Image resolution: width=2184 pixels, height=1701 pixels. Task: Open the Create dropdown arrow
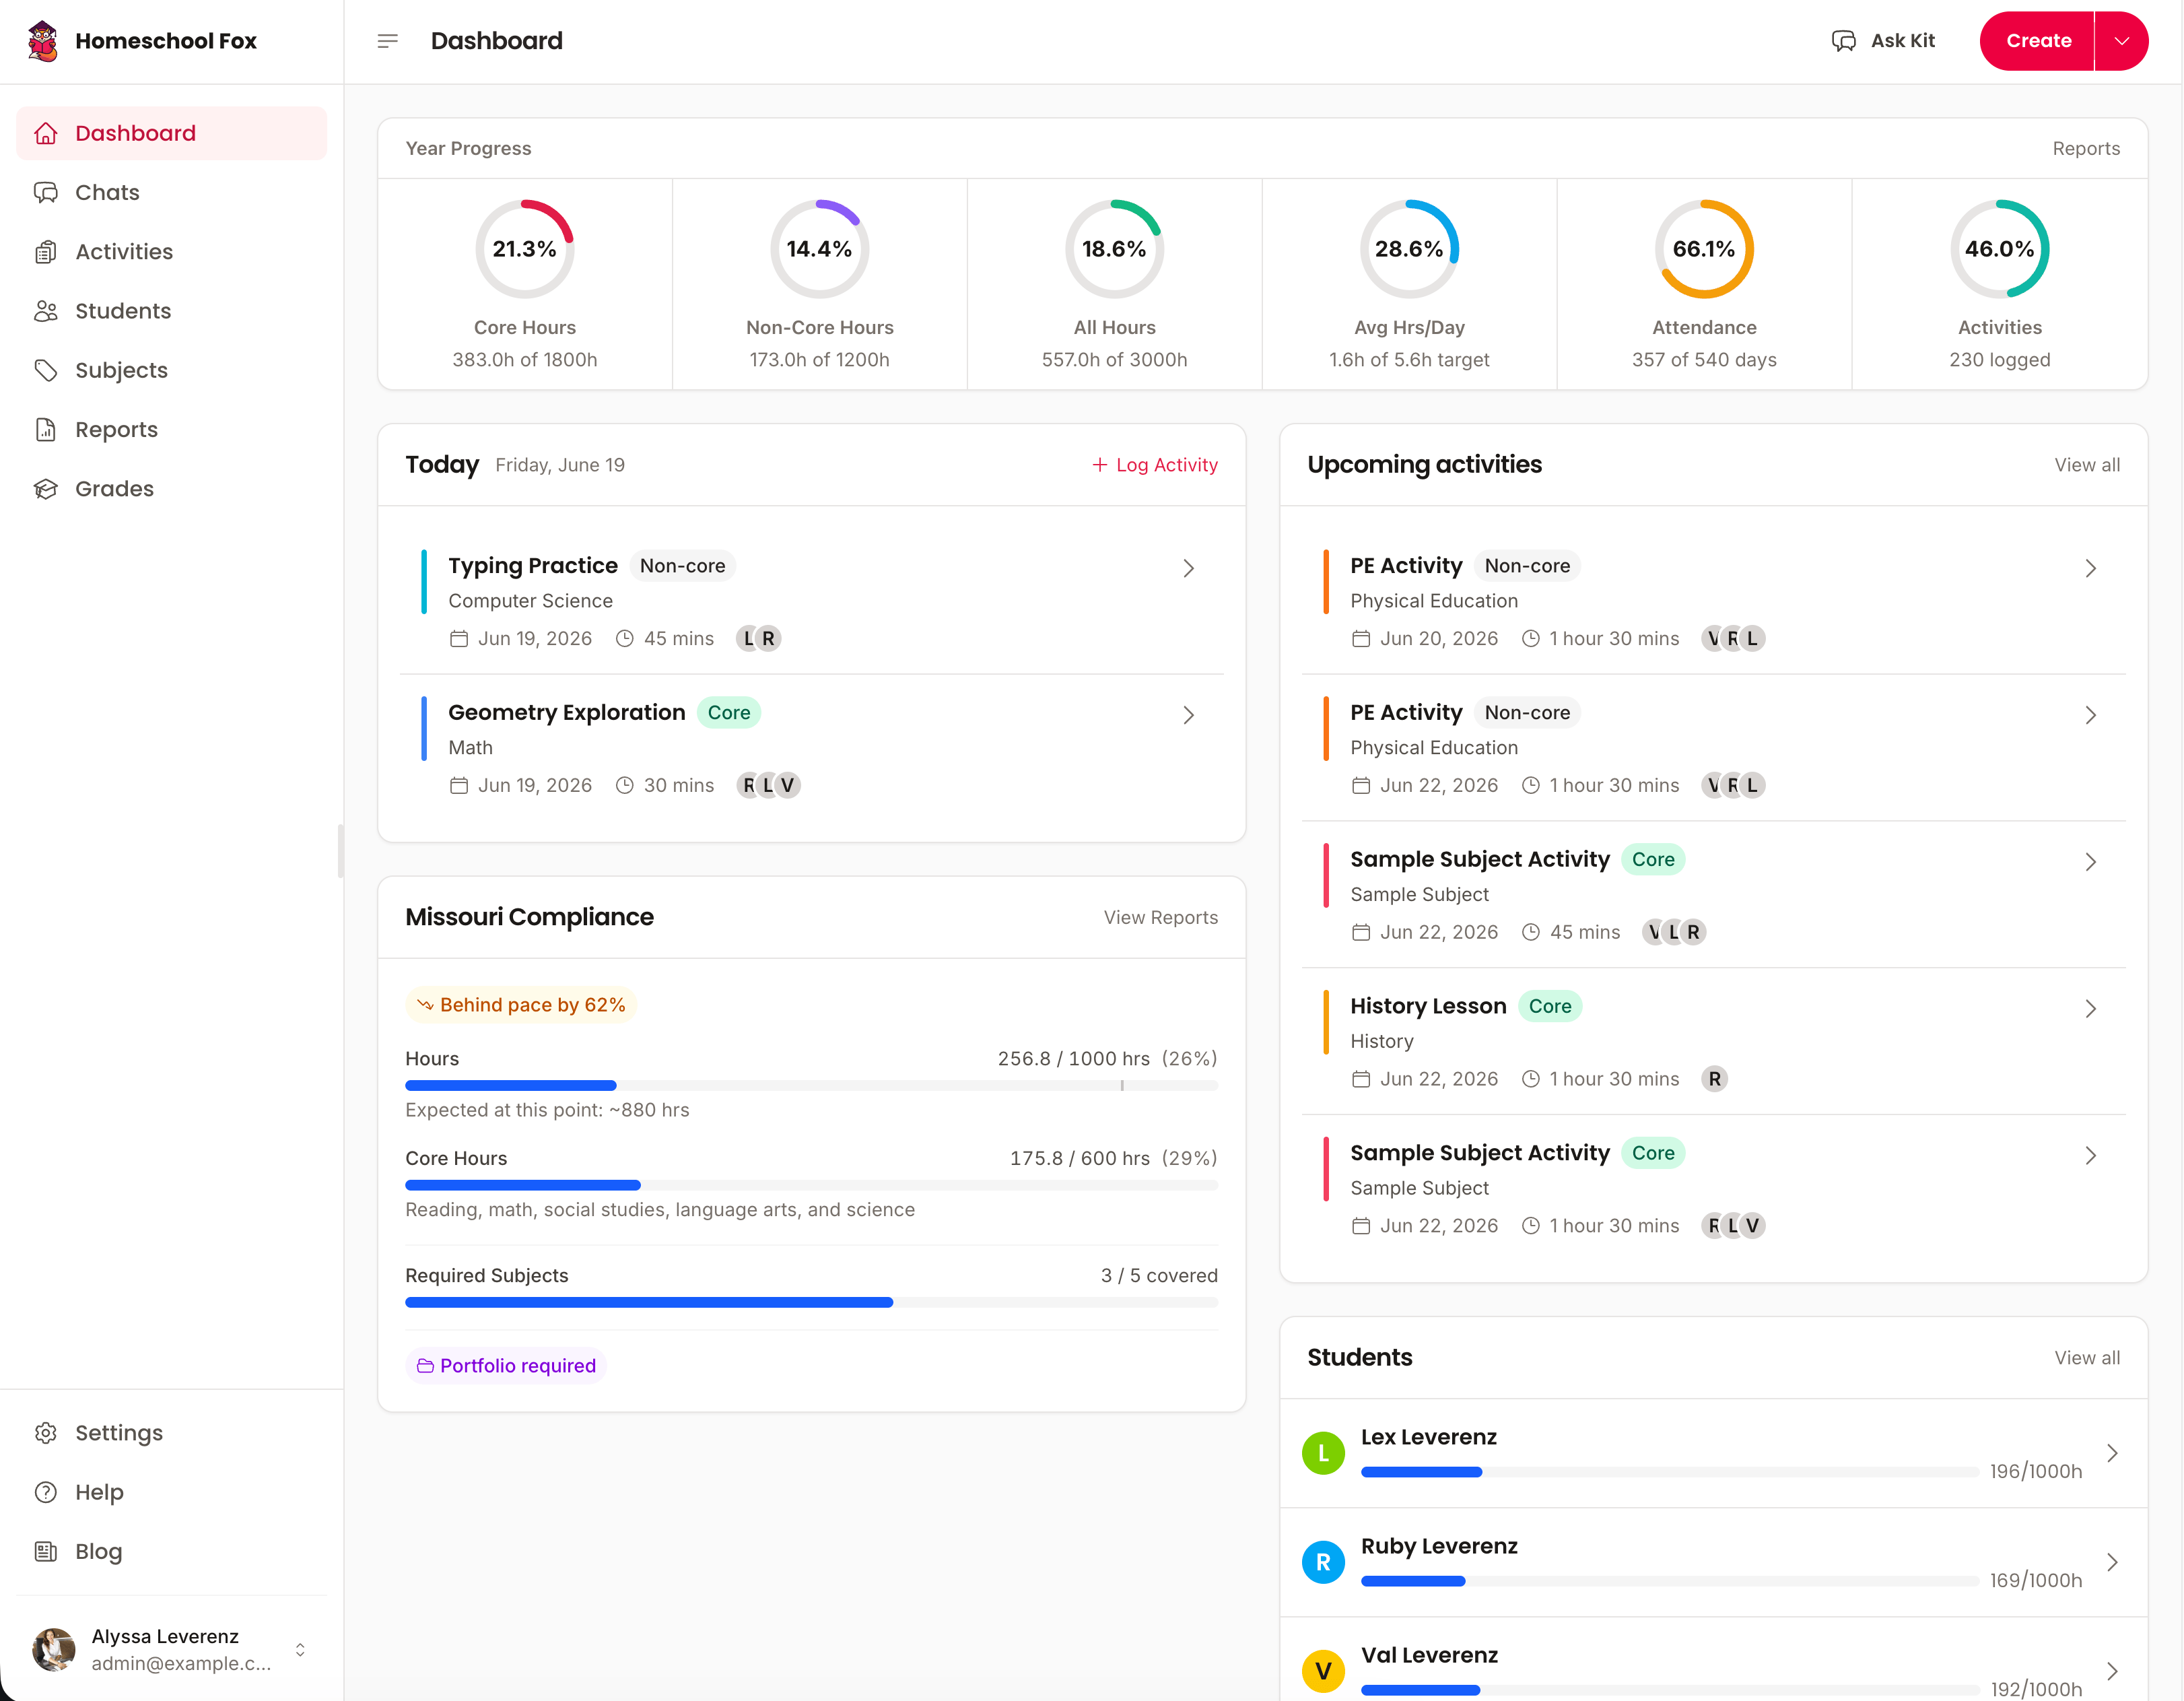[x=2122, y=41]
